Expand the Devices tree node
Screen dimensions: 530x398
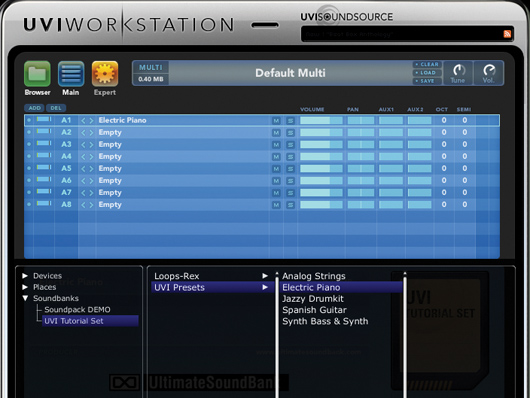[x=25, y=276]
